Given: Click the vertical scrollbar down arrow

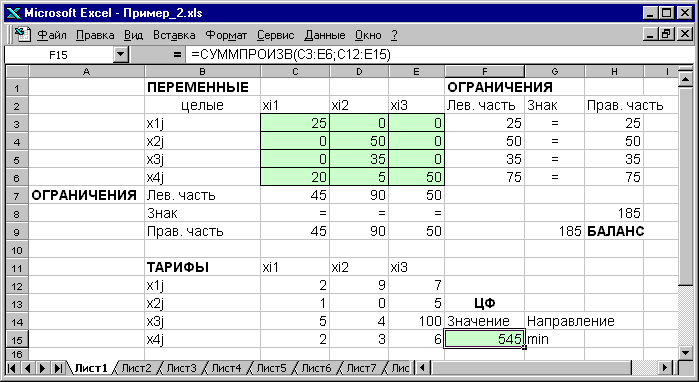Looking at the screenshot, I should [x=685, y=352].
